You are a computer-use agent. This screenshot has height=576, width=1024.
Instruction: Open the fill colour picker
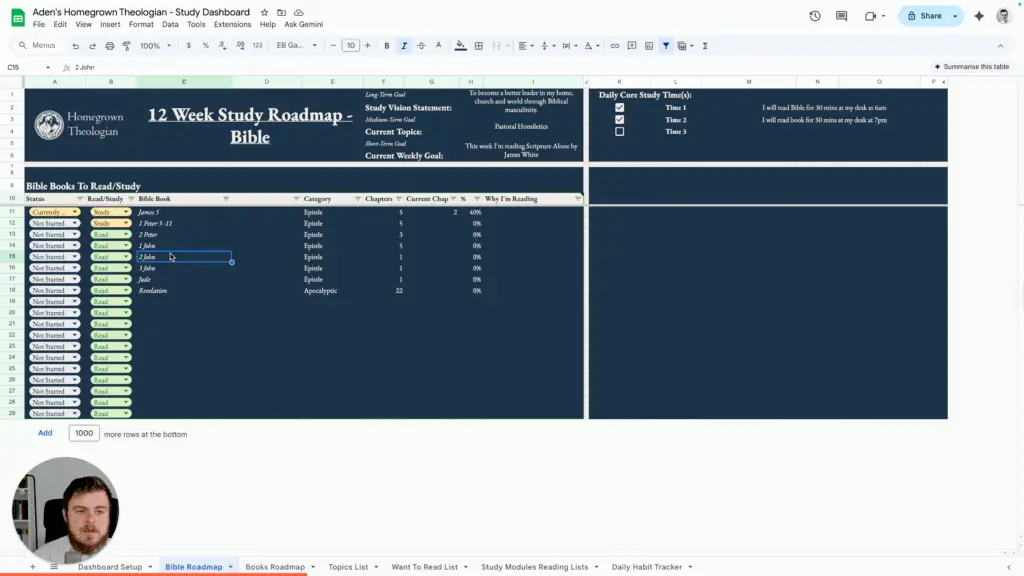(460, 46)
